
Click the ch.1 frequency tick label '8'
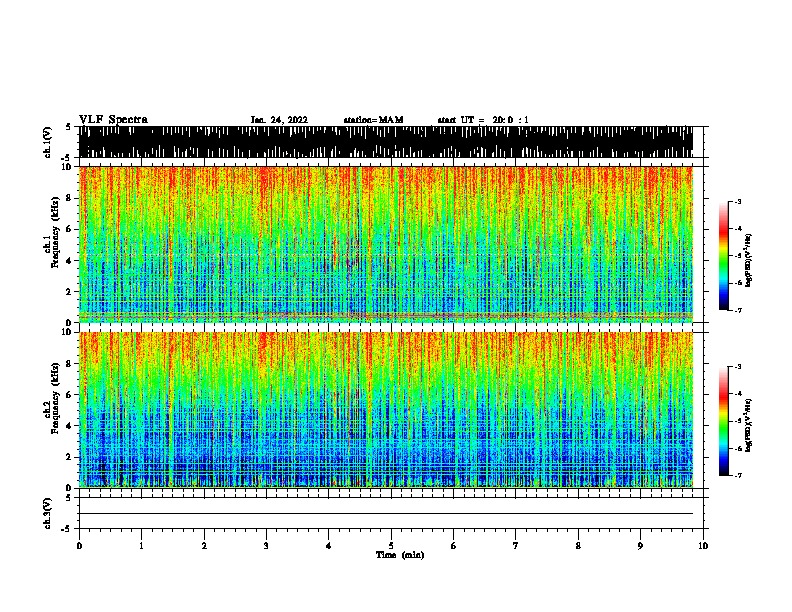[69, 198]
